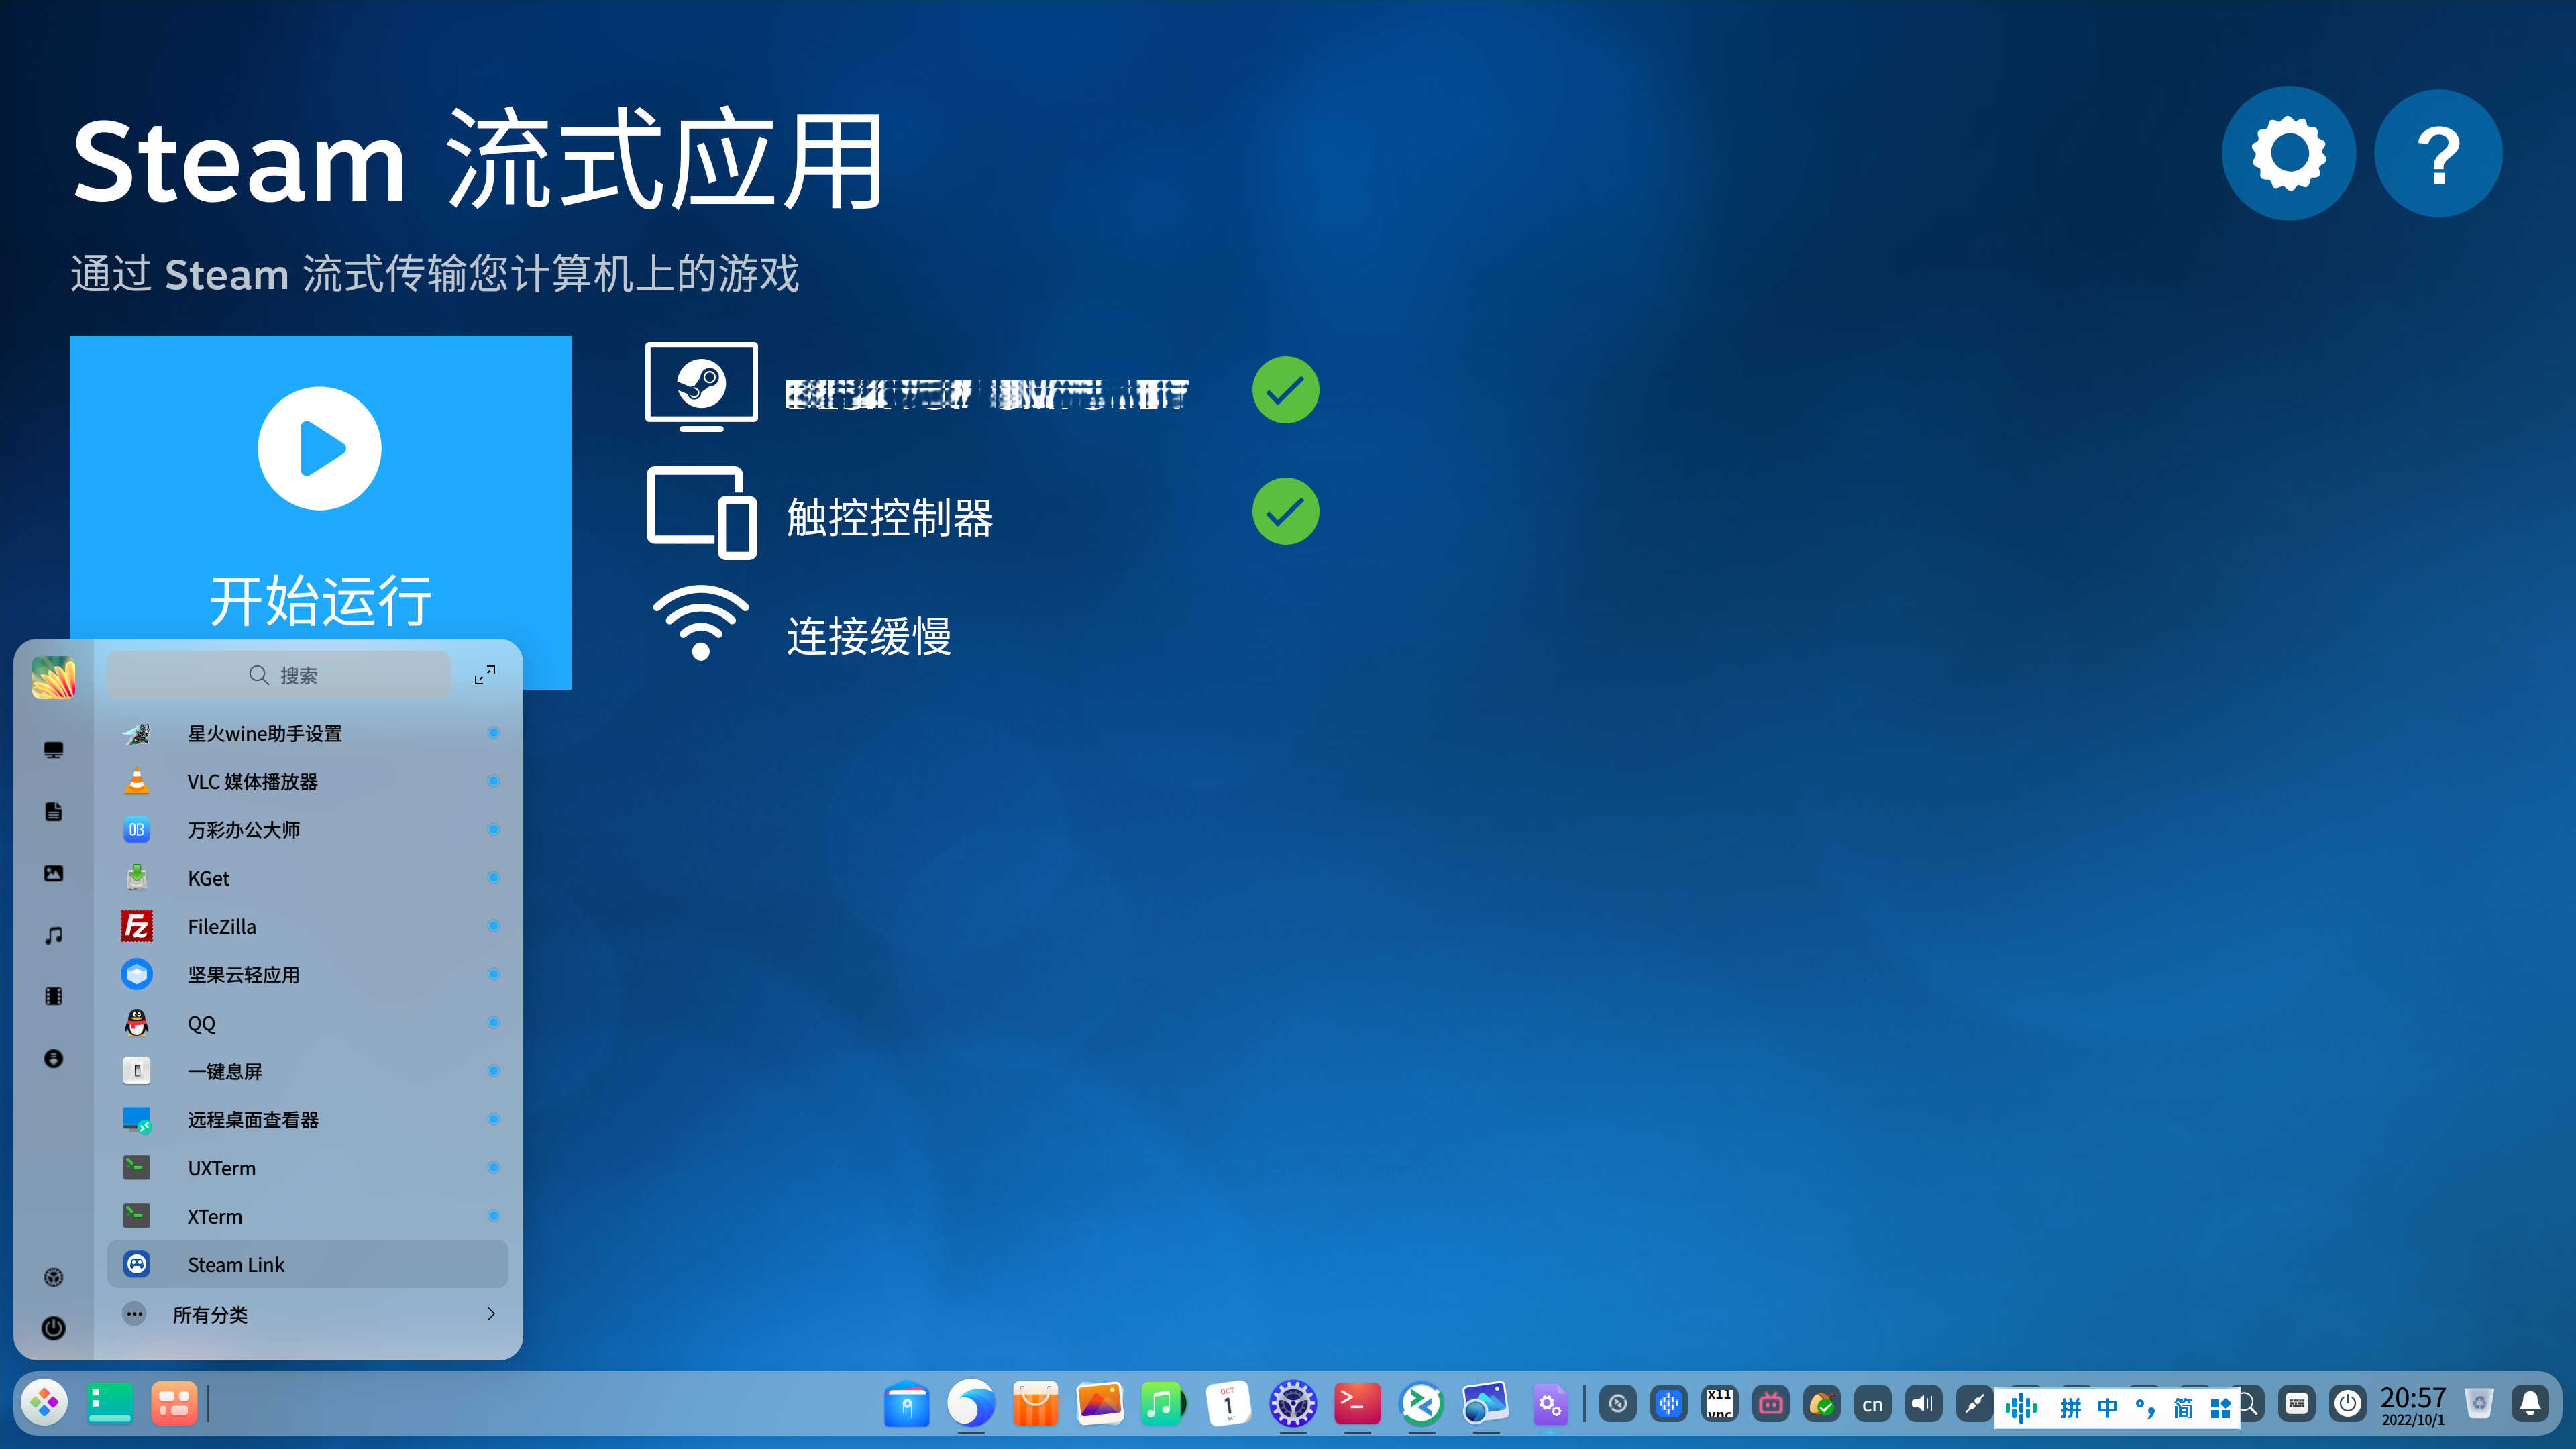
Task: Toggle the green checkmark next to 触控控制器
Action: pos(1286,511)
